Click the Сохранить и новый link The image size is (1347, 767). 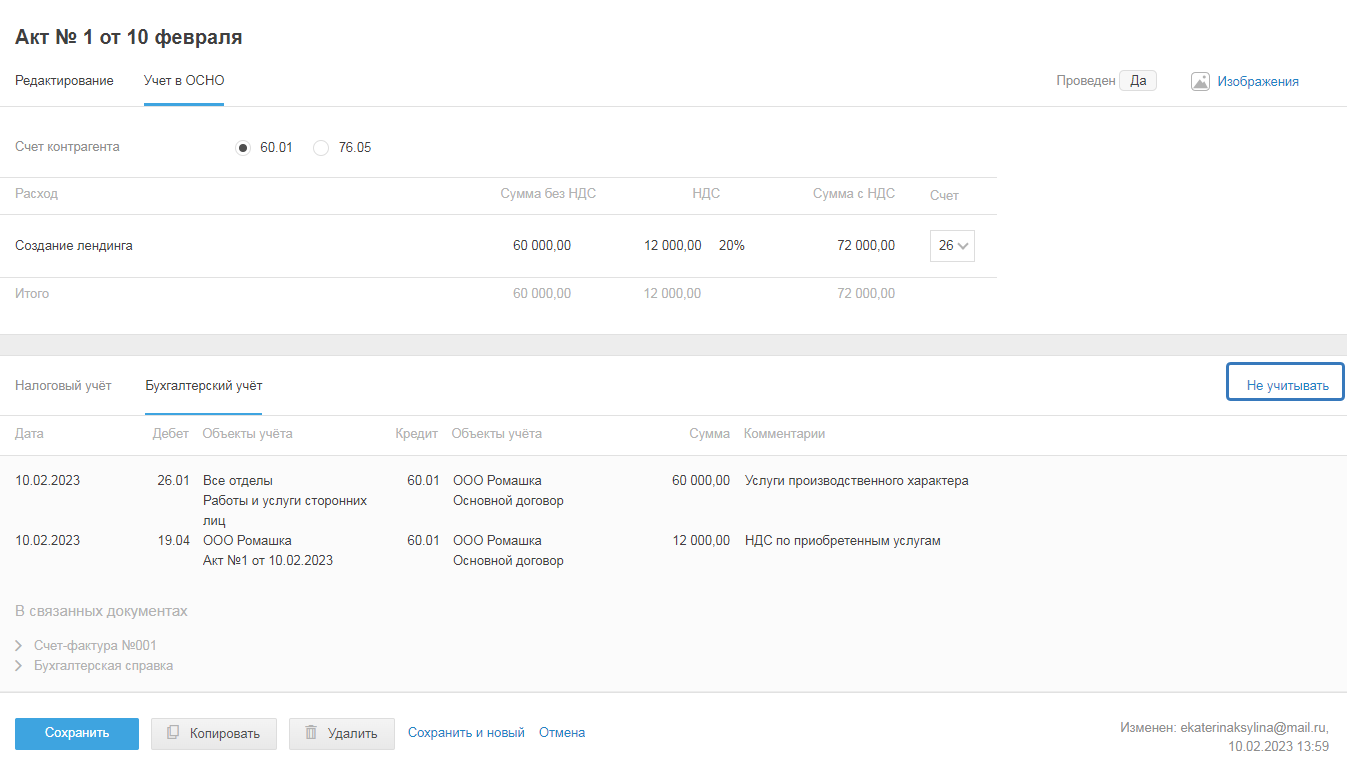(x=466, y=733)
